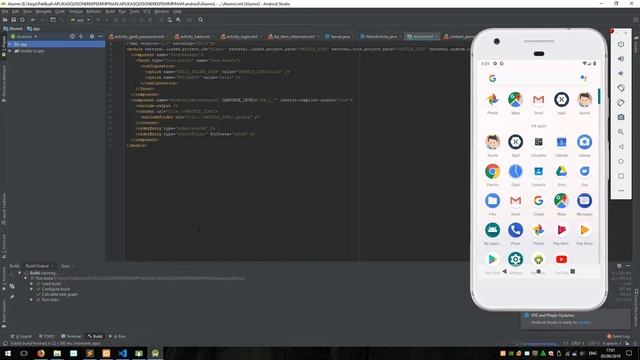Hide the Project panel with minus icon
This screenshot has width=640, height=360.
(101, 36)
